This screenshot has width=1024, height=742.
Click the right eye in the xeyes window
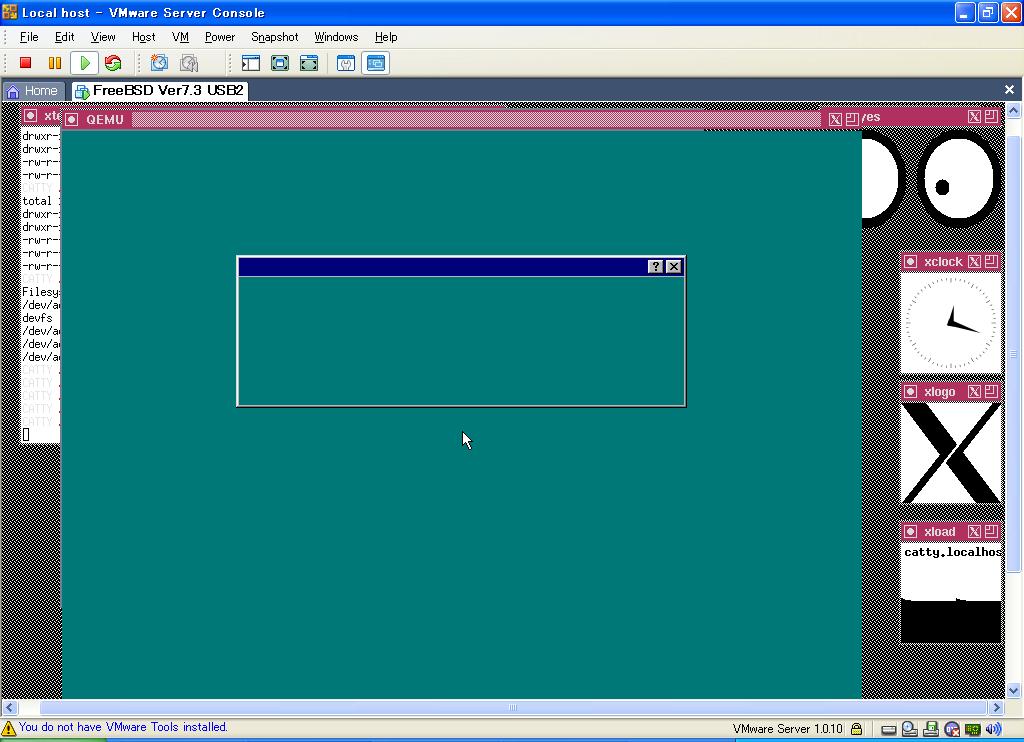[959, 178]
